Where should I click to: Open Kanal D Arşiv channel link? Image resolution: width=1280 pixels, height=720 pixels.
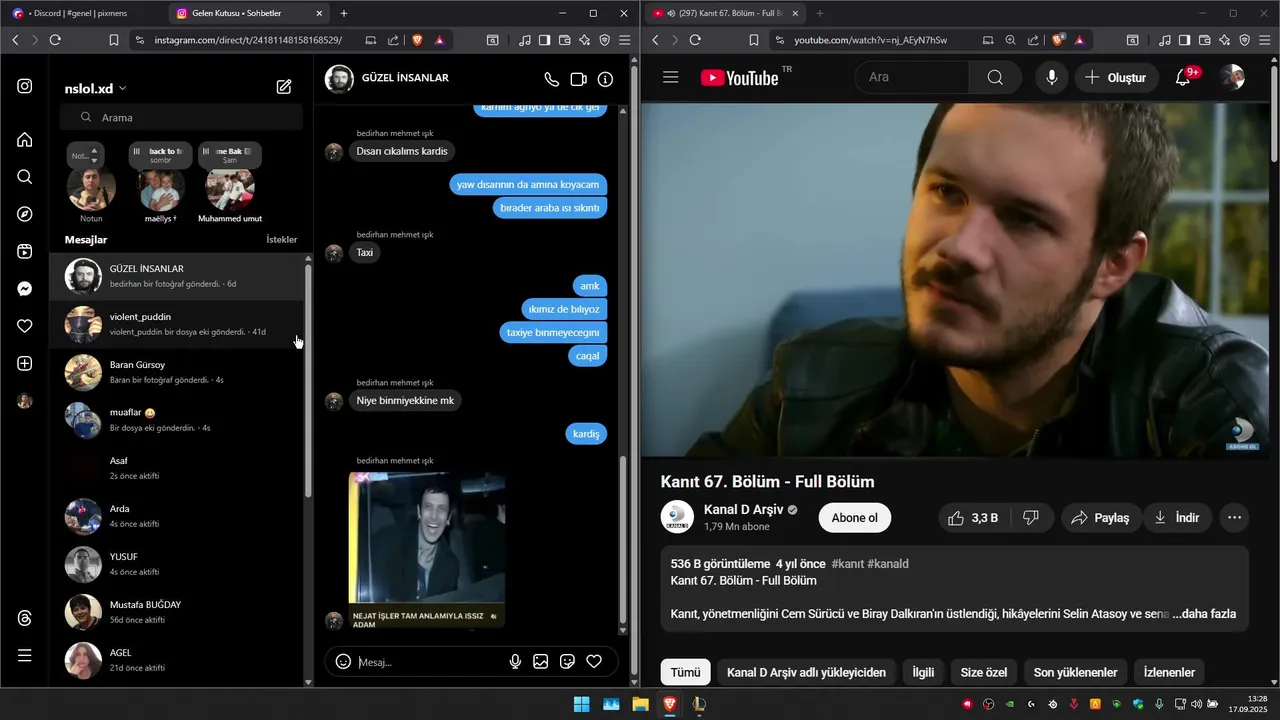tap(743, 510)
